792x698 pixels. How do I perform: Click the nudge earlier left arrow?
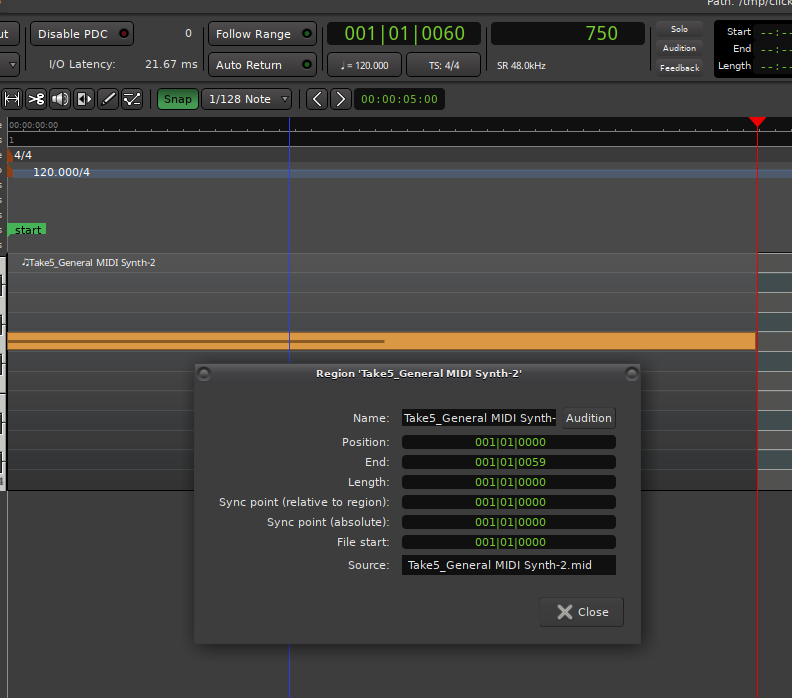pyautogui.click(x=317, y=99)
